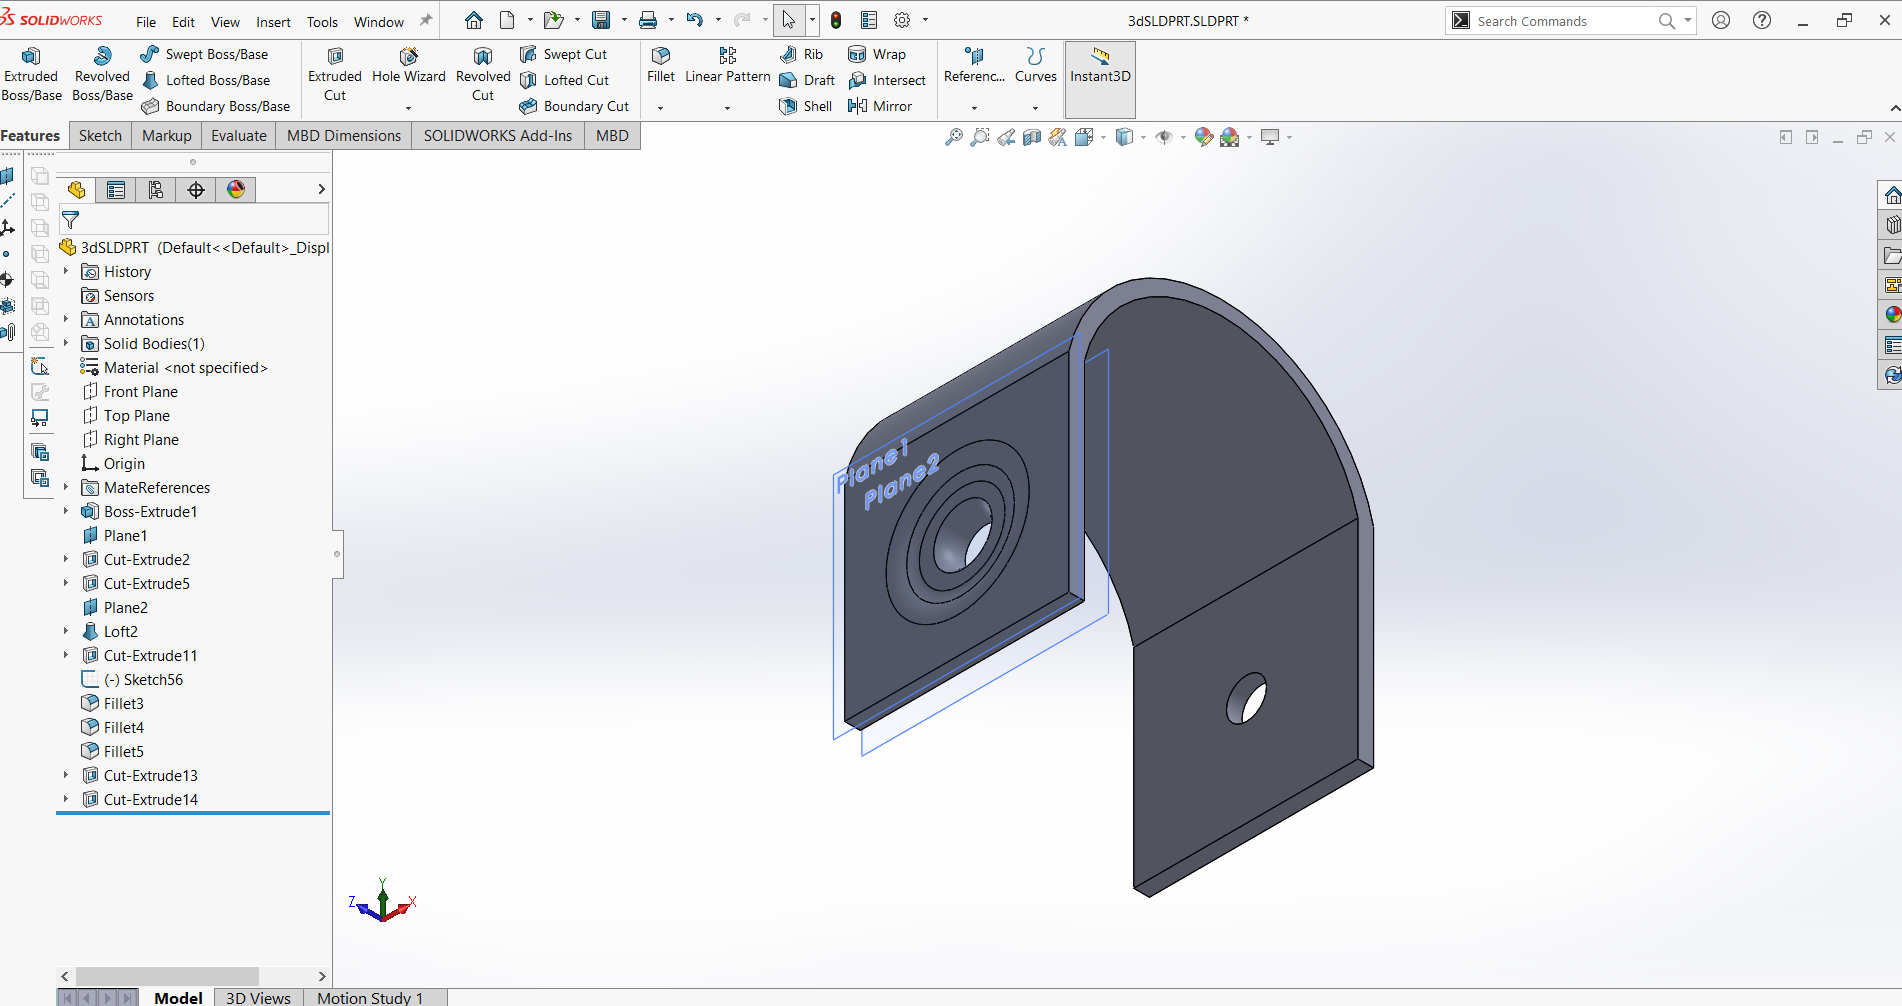
Task: Choose the Shell feature icon
Action: click(x=806, y=106)
